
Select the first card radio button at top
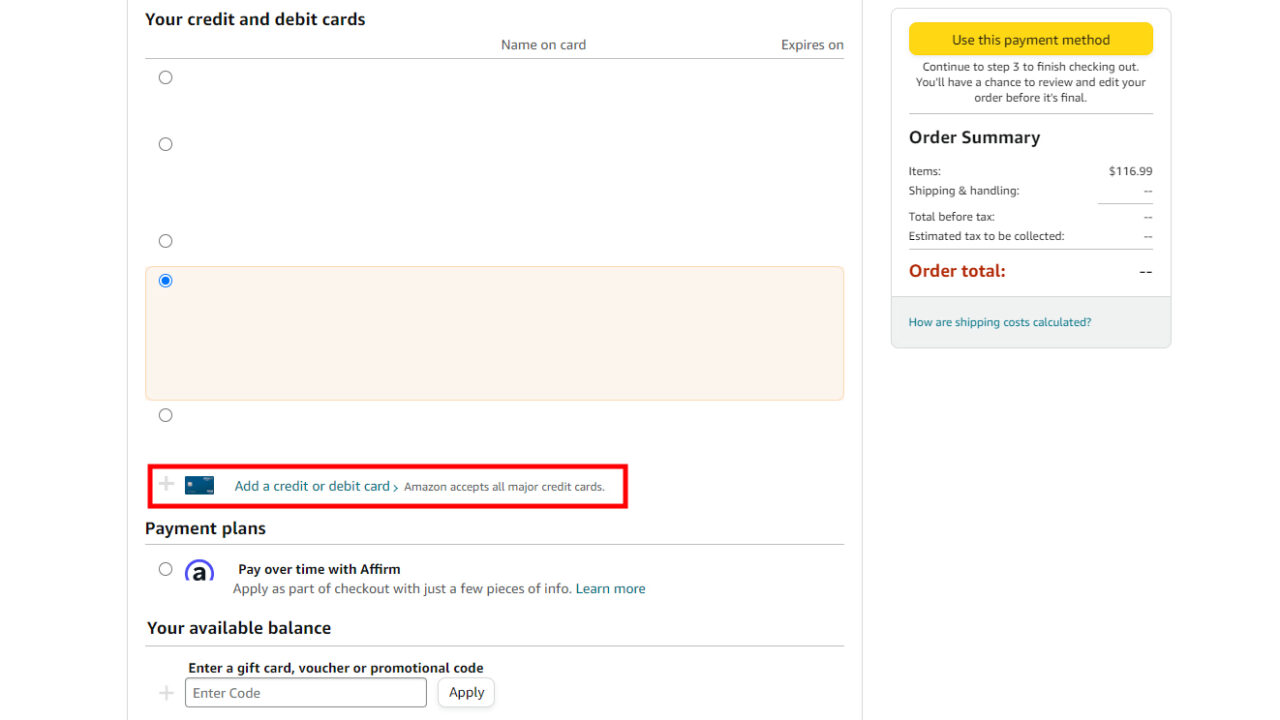pos(165,77)
